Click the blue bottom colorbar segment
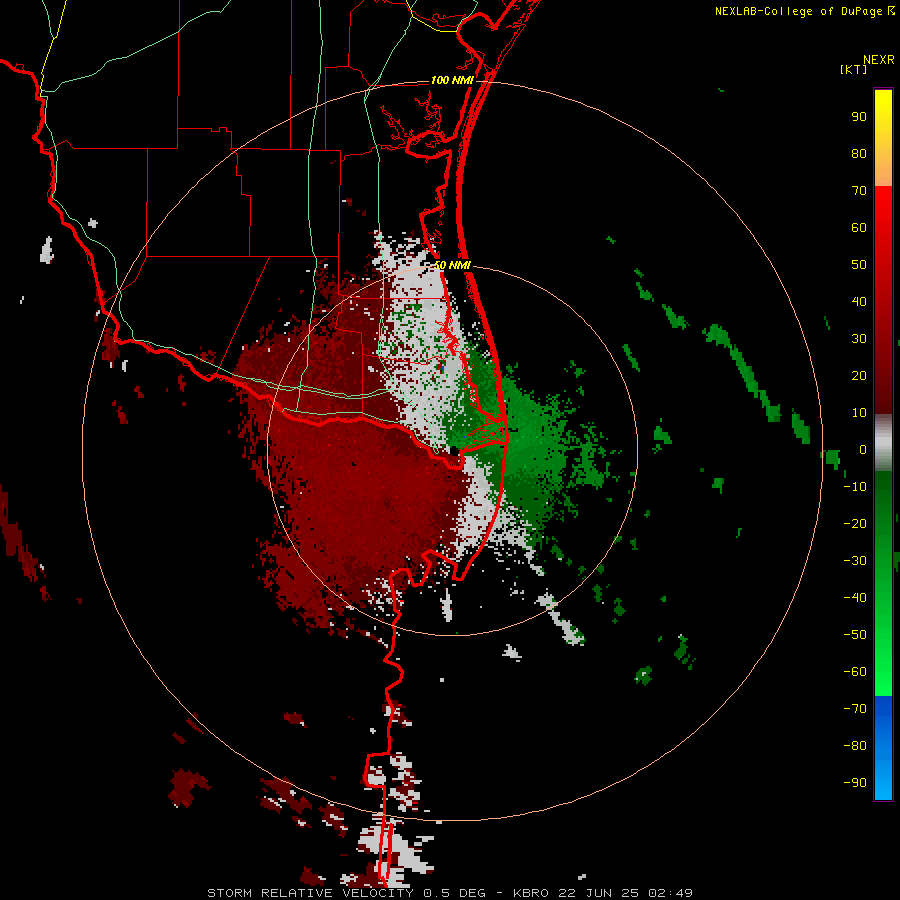 coord(883,747)
